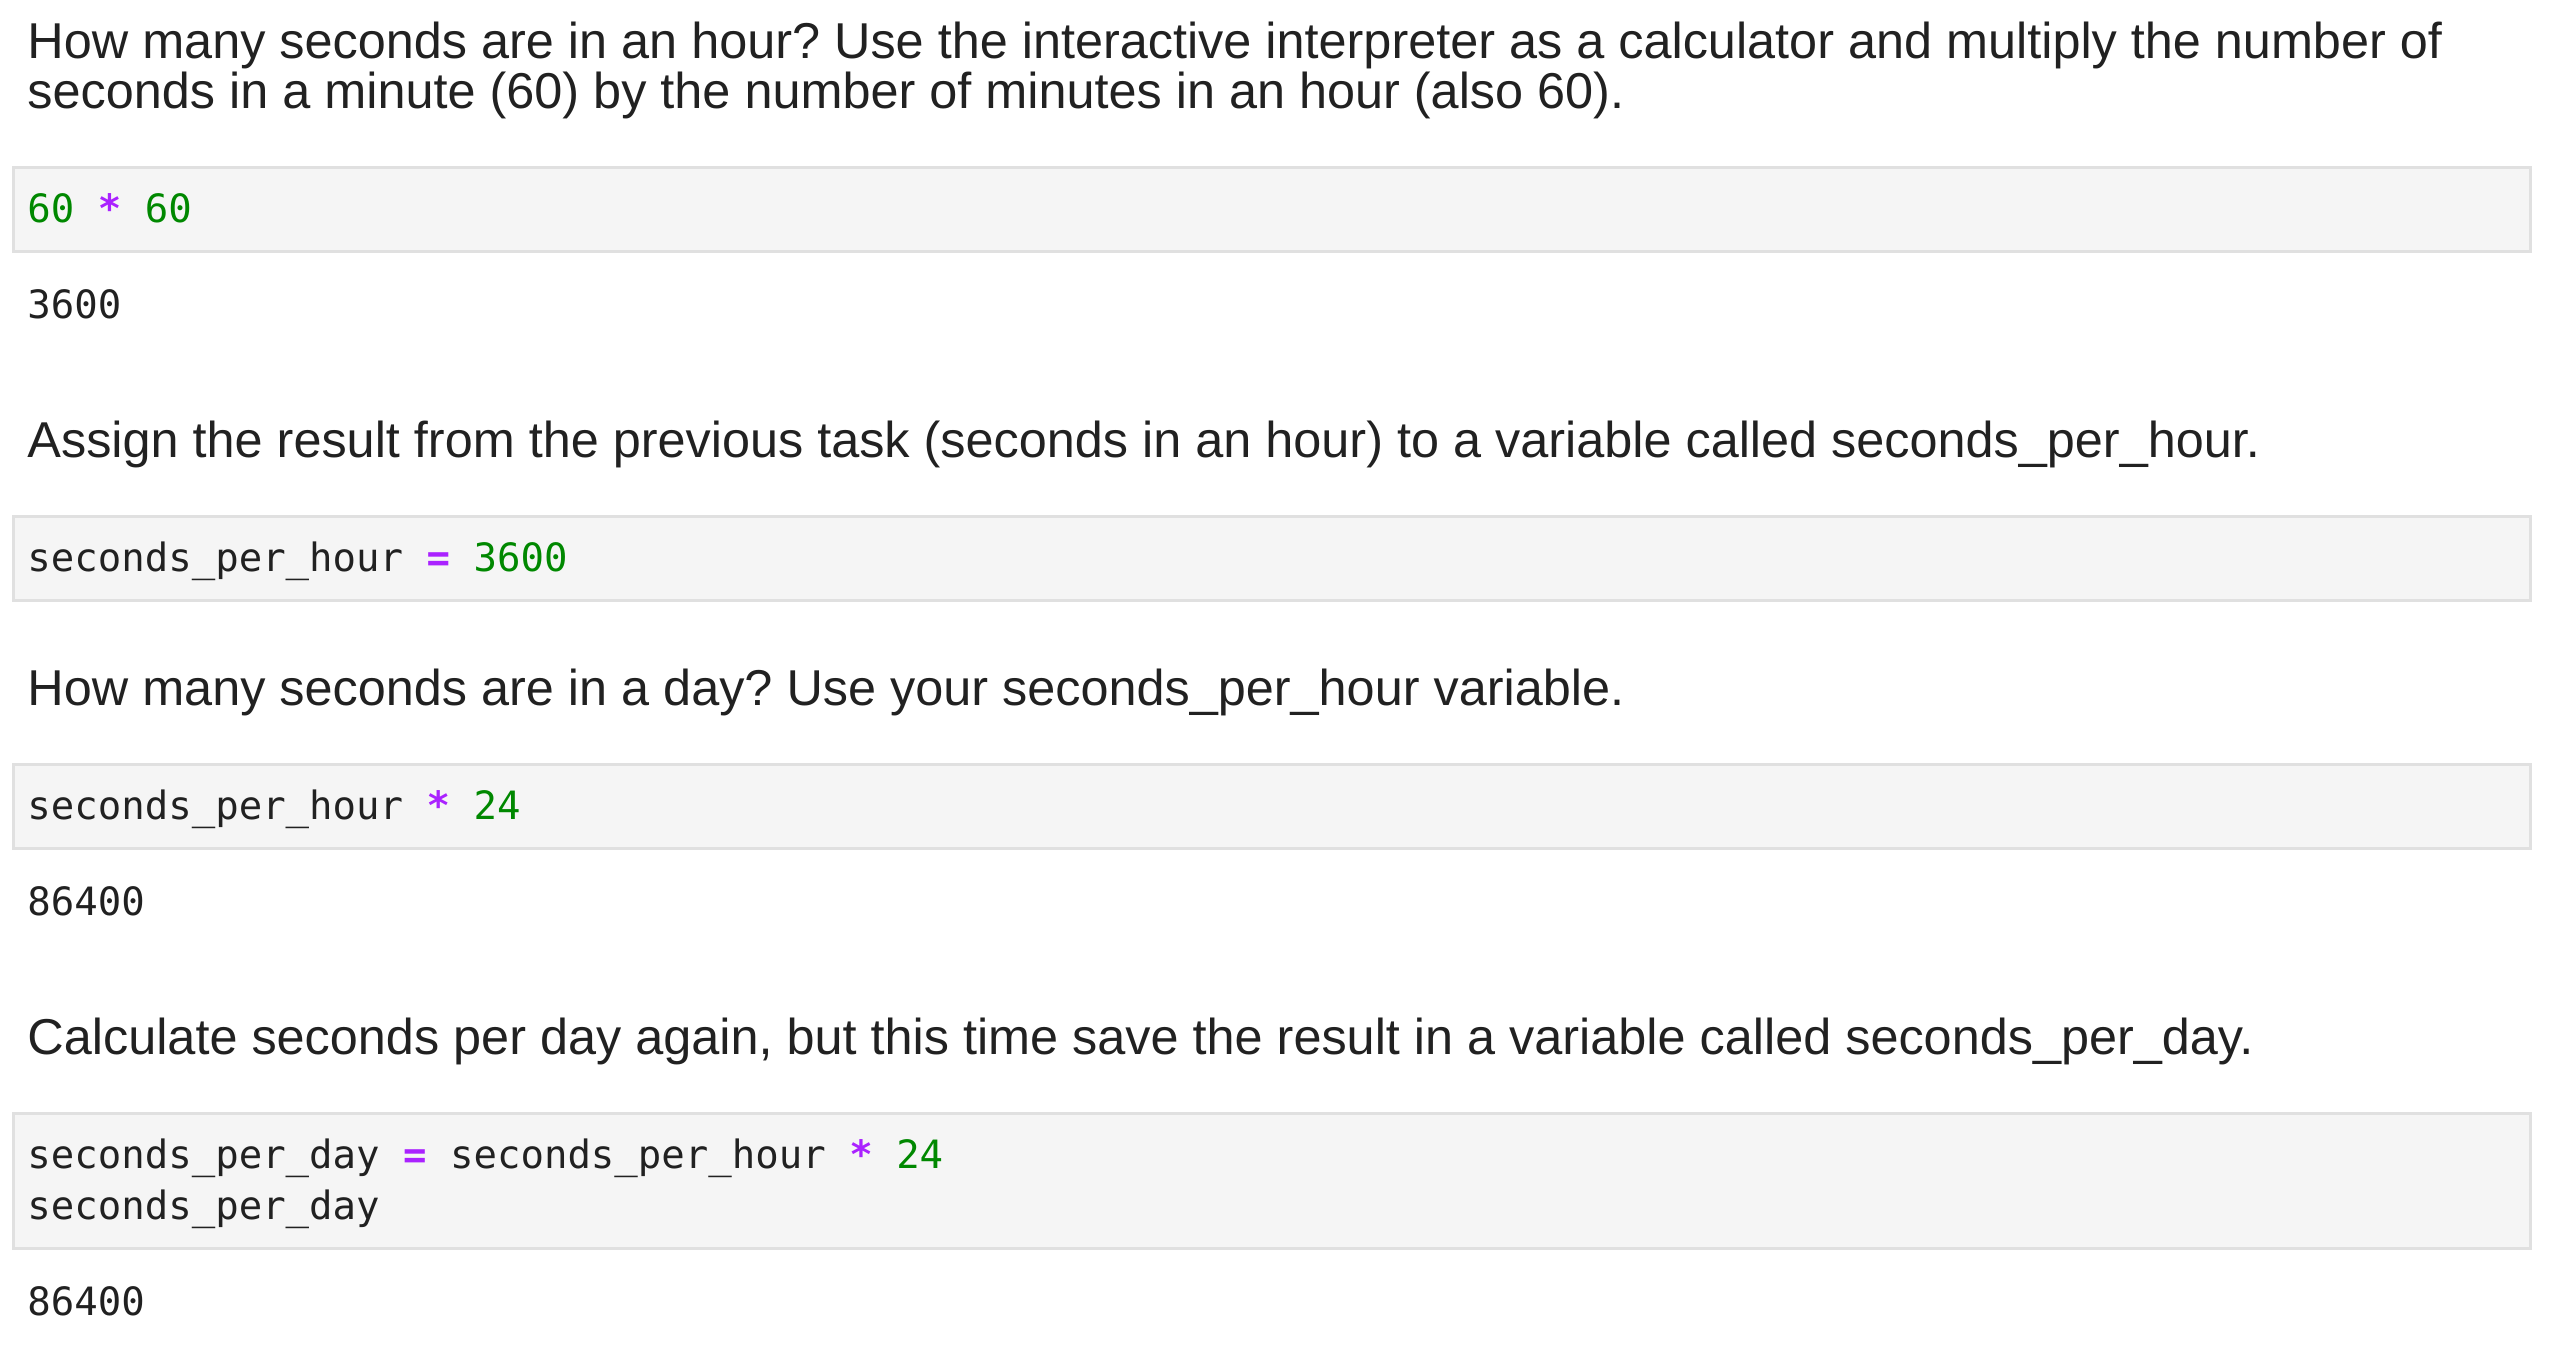2574x1353 pixels.
Task: Click the 'How many seconds are in a day' text
Action: tap(824, 688)
